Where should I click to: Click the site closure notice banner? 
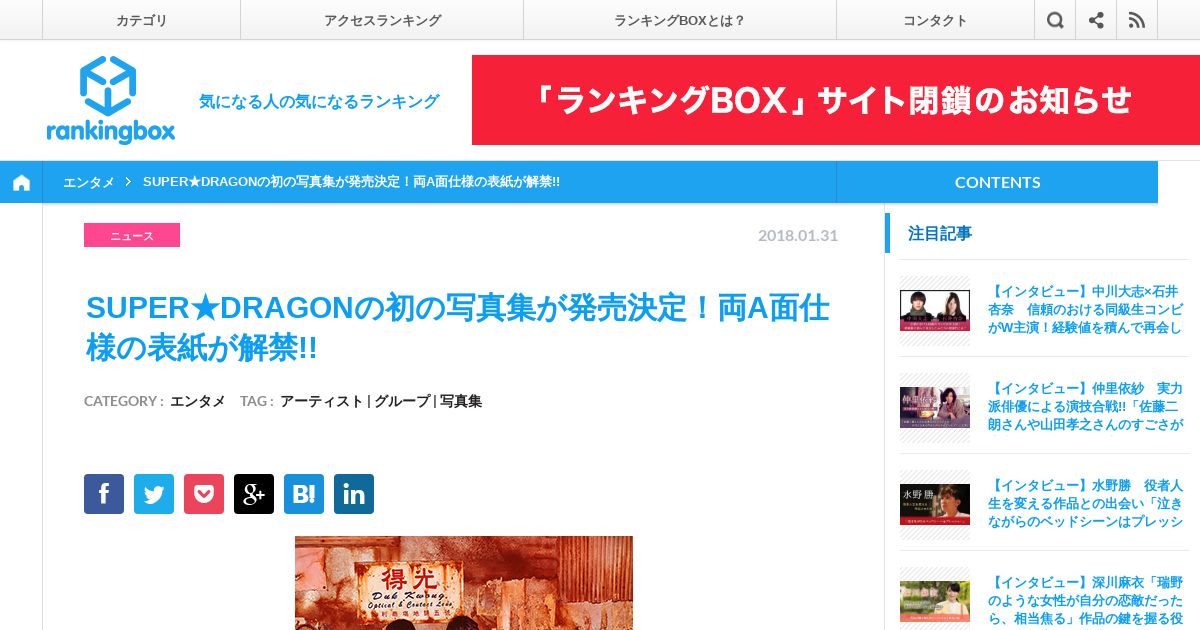pyautogui.click(x=836, y=100)
